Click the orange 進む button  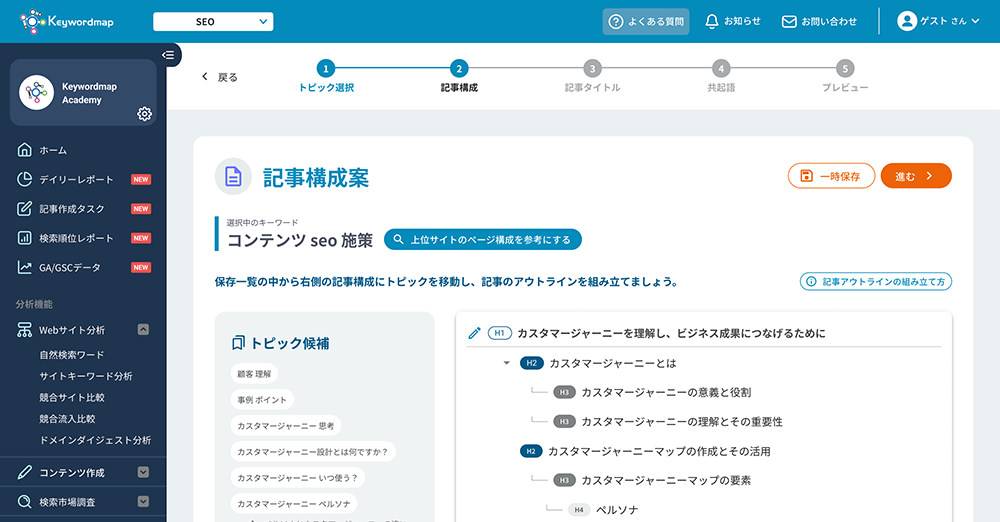pyautogui.click(x=916, y=176)
